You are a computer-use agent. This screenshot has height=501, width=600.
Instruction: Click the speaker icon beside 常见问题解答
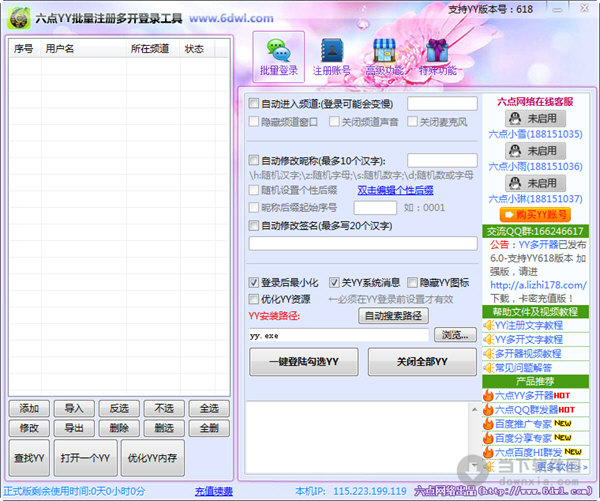(489, 368)
